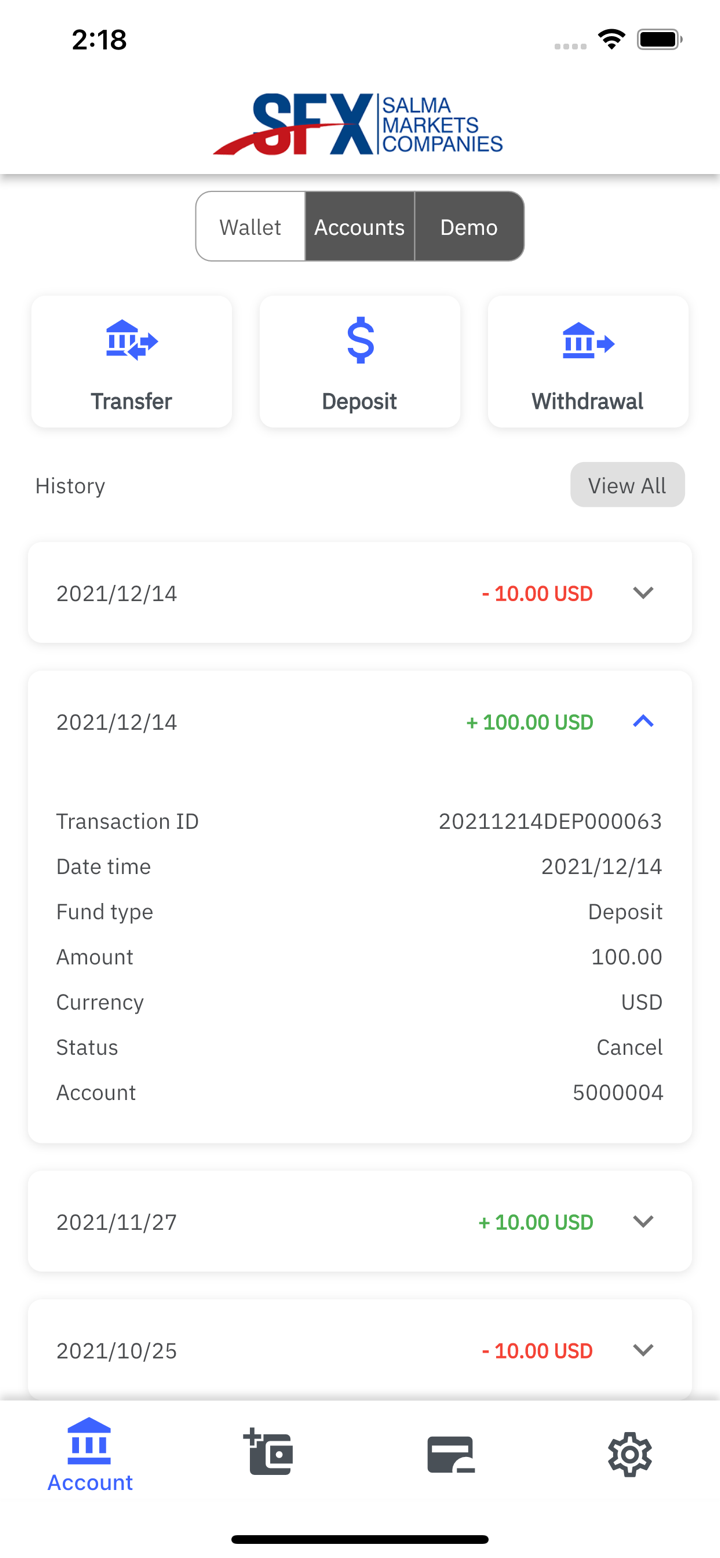Open the settings gear icon

coord(630,1454)
